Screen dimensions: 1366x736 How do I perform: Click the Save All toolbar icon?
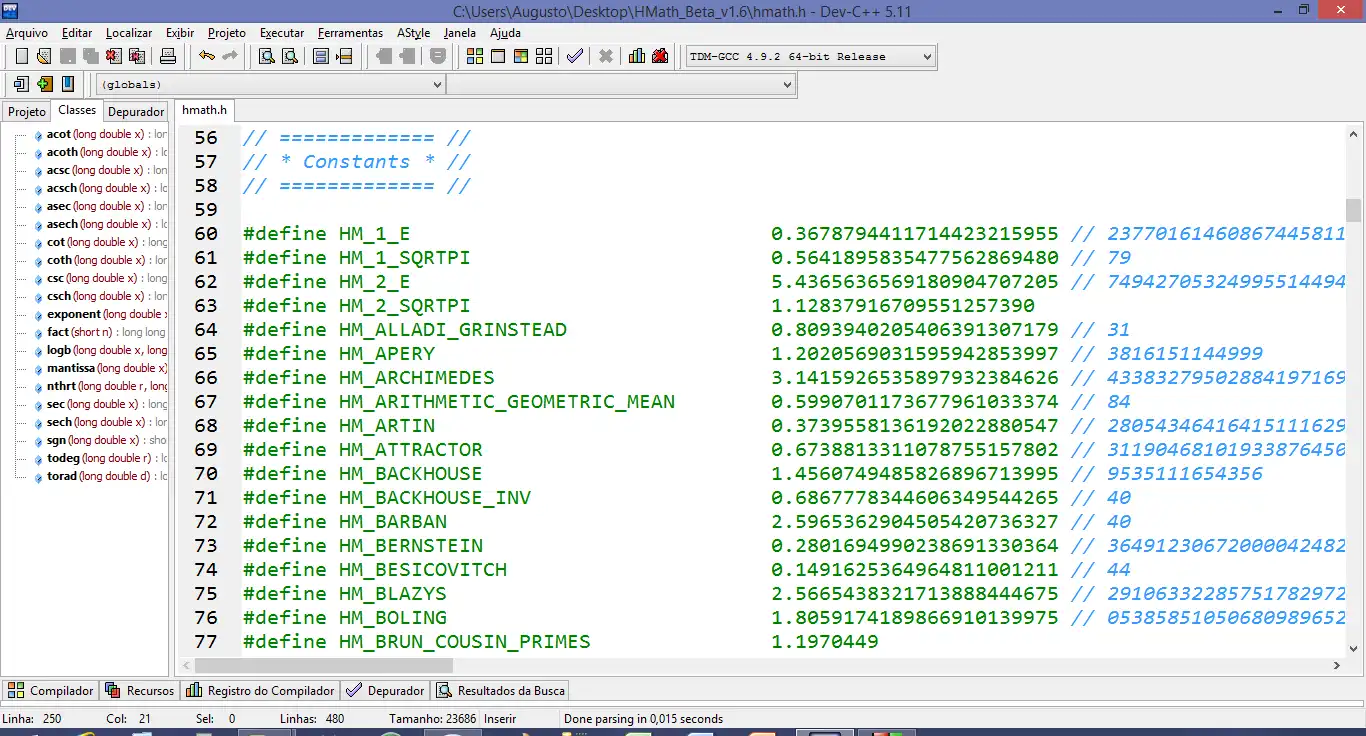pyautogui.click(x=91, y=56)
